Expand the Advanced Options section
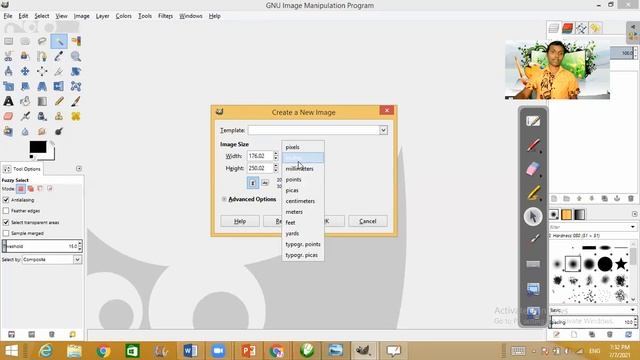The width and height of the screenshot is (640, 360). tap(224, 199)
